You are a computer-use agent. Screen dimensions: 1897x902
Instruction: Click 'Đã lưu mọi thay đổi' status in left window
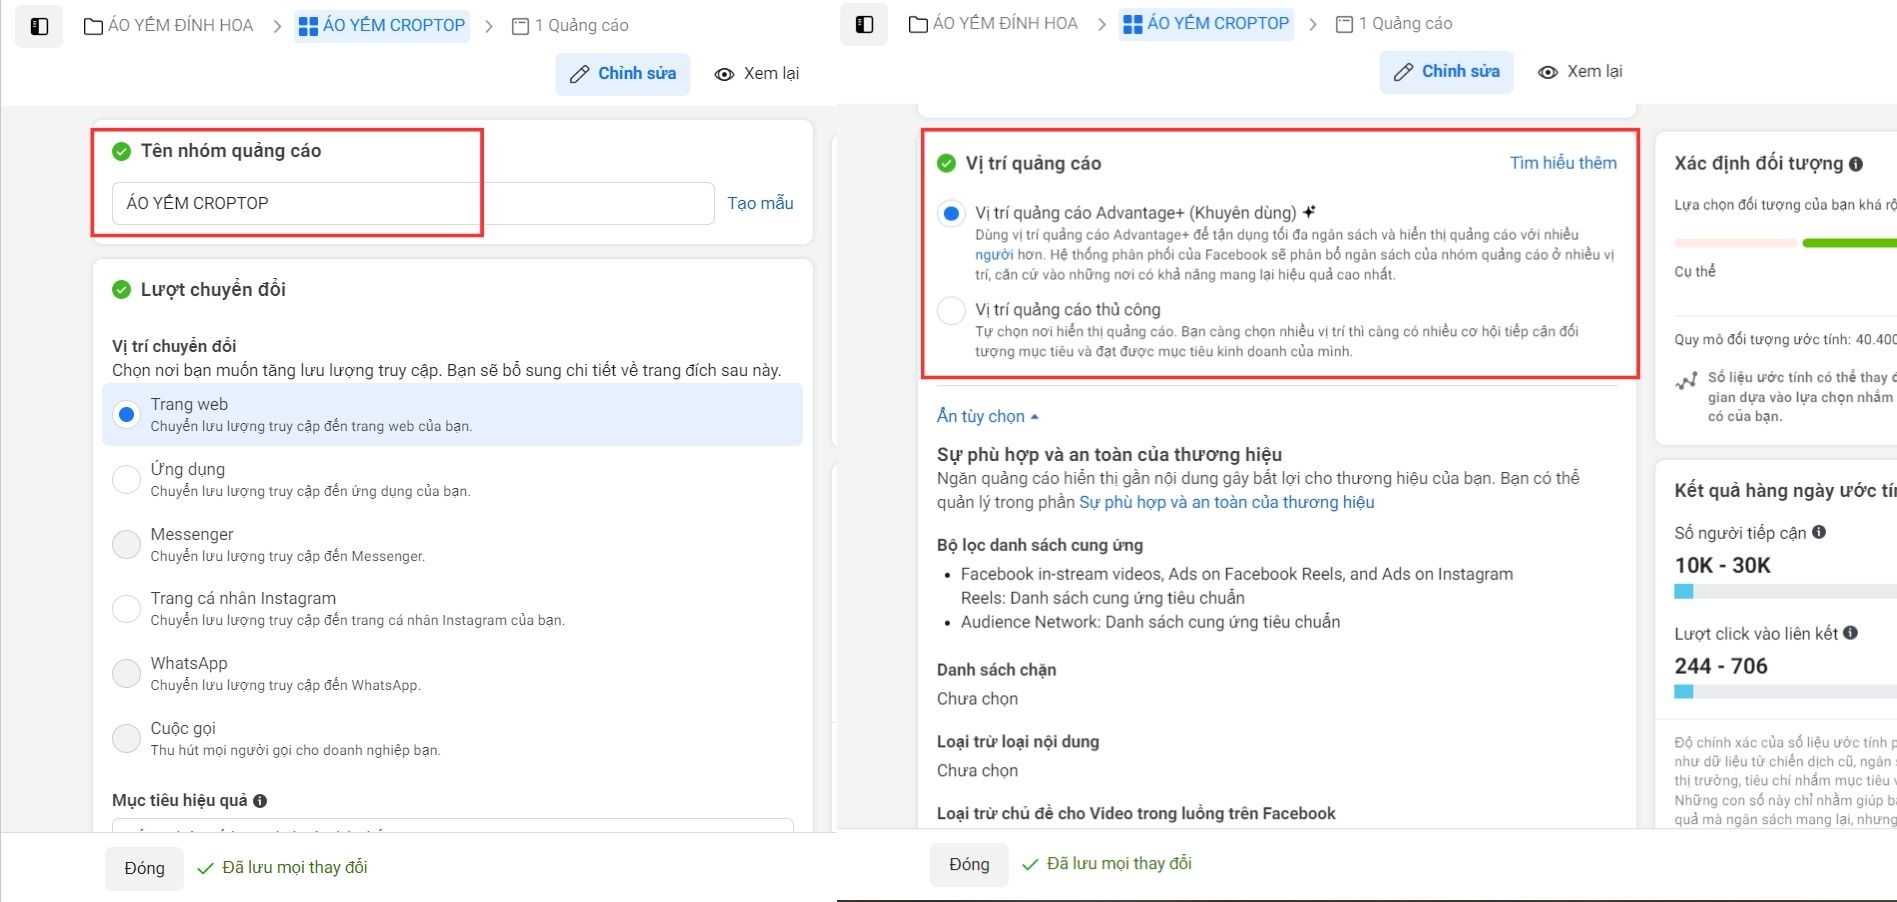(283, 868)
